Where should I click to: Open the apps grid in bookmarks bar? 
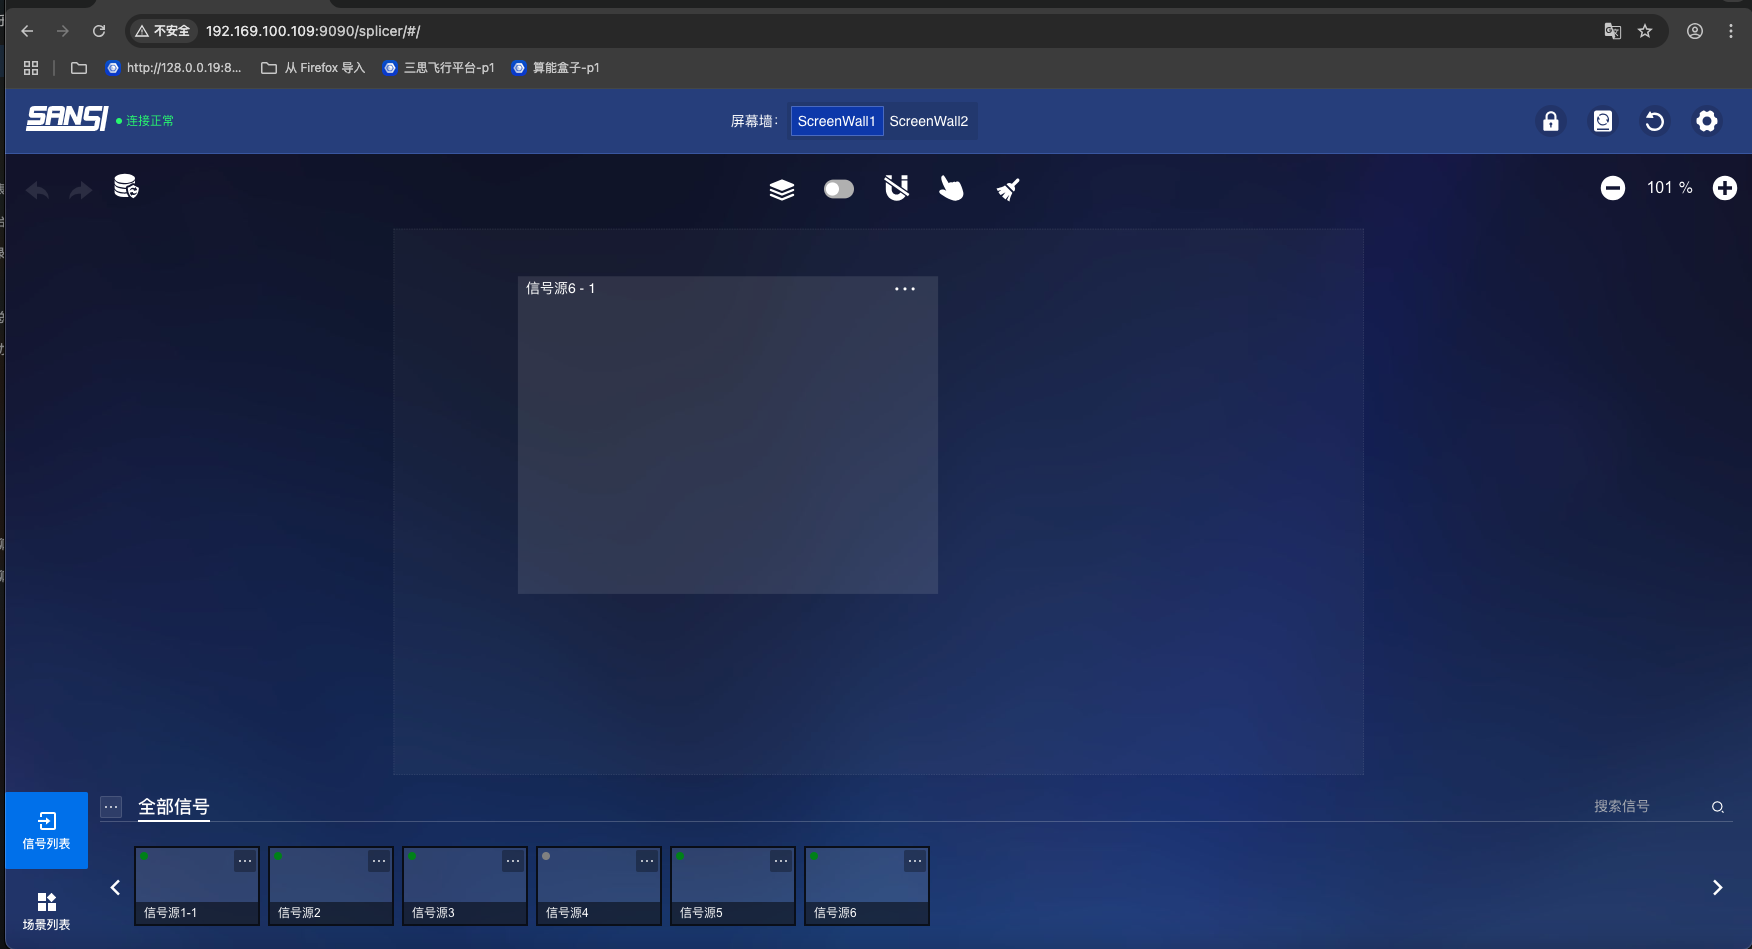[31, 68]
